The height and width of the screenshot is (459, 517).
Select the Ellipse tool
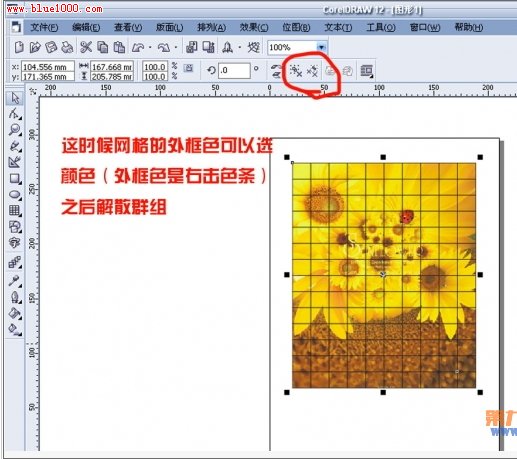pos(15,195)
